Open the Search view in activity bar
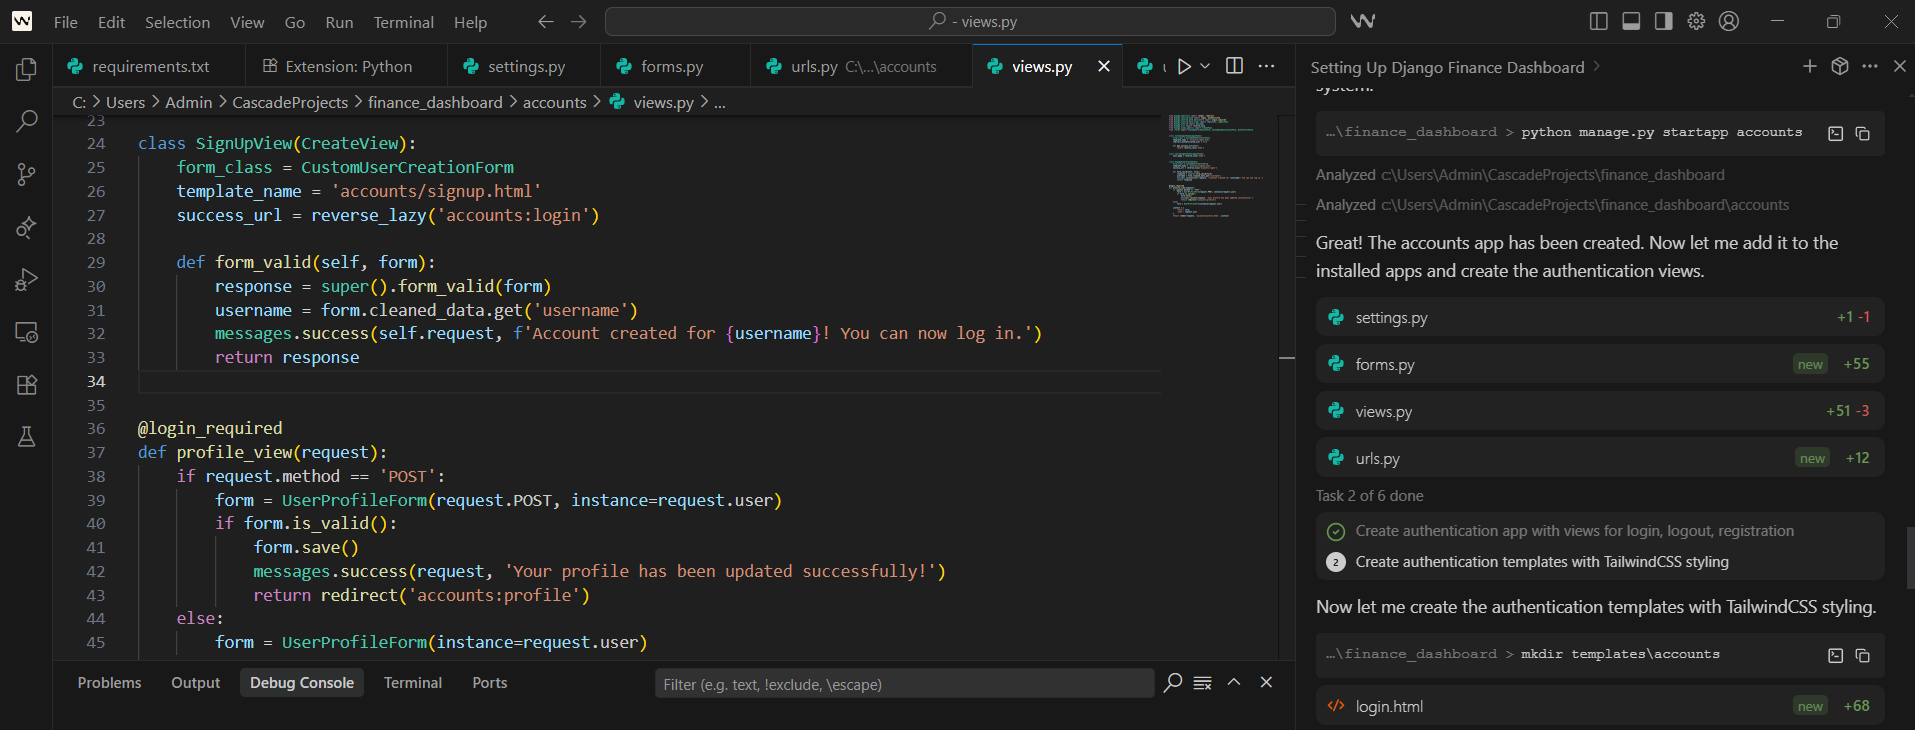This screenshot has height=730, width=1915. click(27, 122)
